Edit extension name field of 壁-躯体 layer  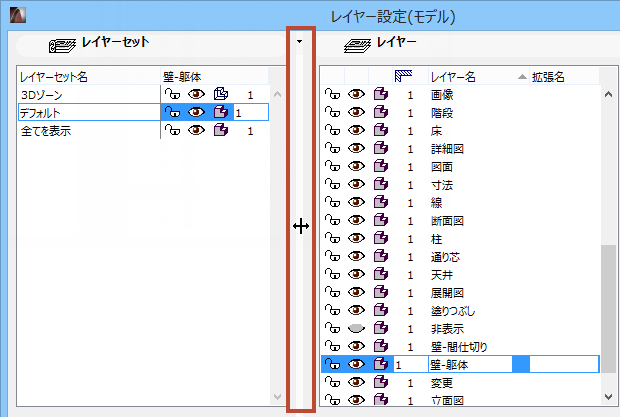click(x=564, y=364)
